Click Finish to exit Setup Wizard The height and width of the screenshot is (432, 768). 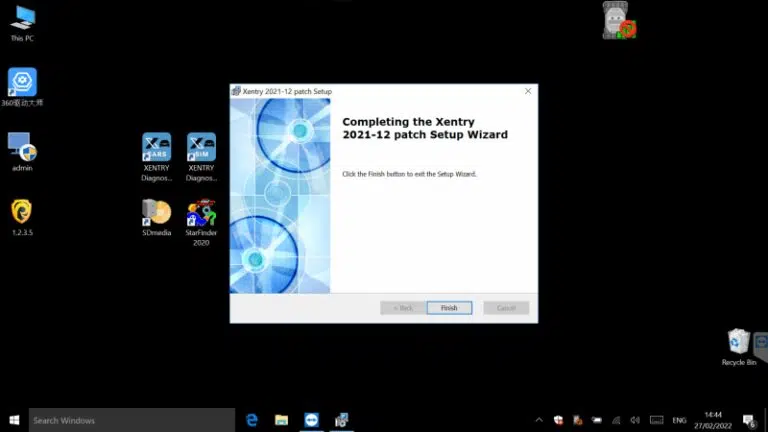point(449,308)
